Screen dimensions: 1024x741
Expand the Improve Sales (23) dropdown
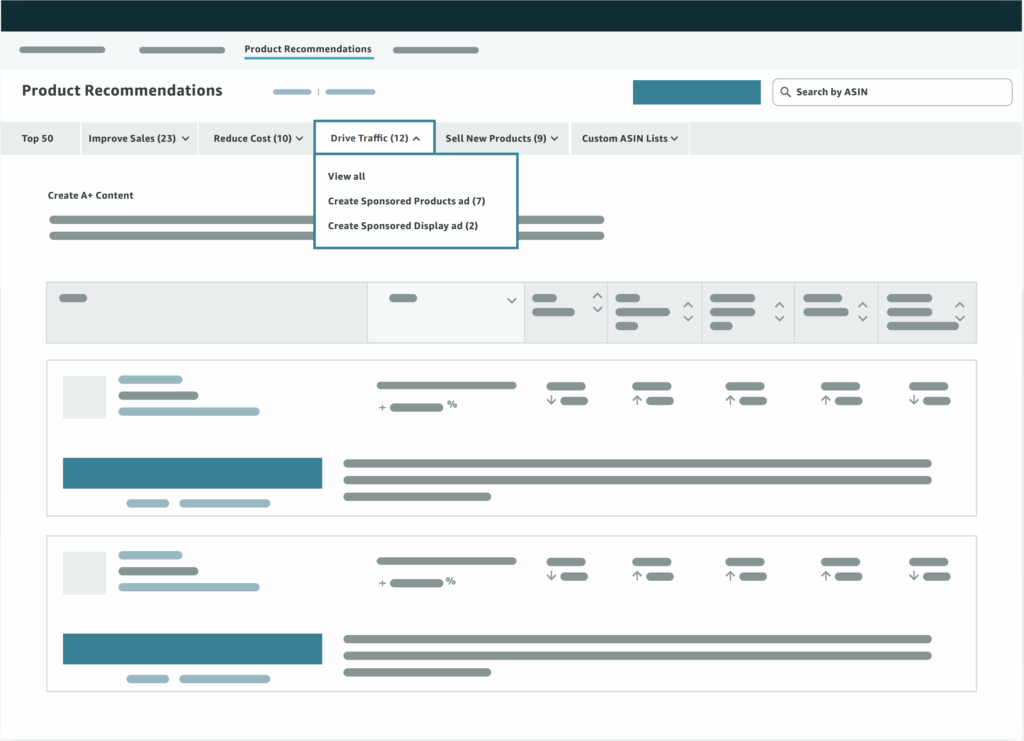pyautogui.click(x=139, y=139)
